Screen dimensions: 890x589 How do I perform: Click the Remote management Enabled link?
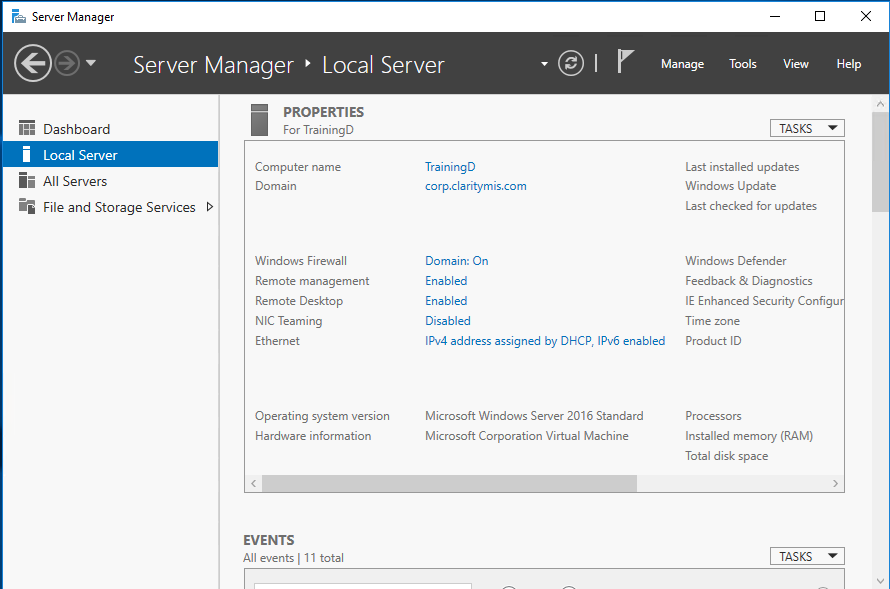coord(446,281)
